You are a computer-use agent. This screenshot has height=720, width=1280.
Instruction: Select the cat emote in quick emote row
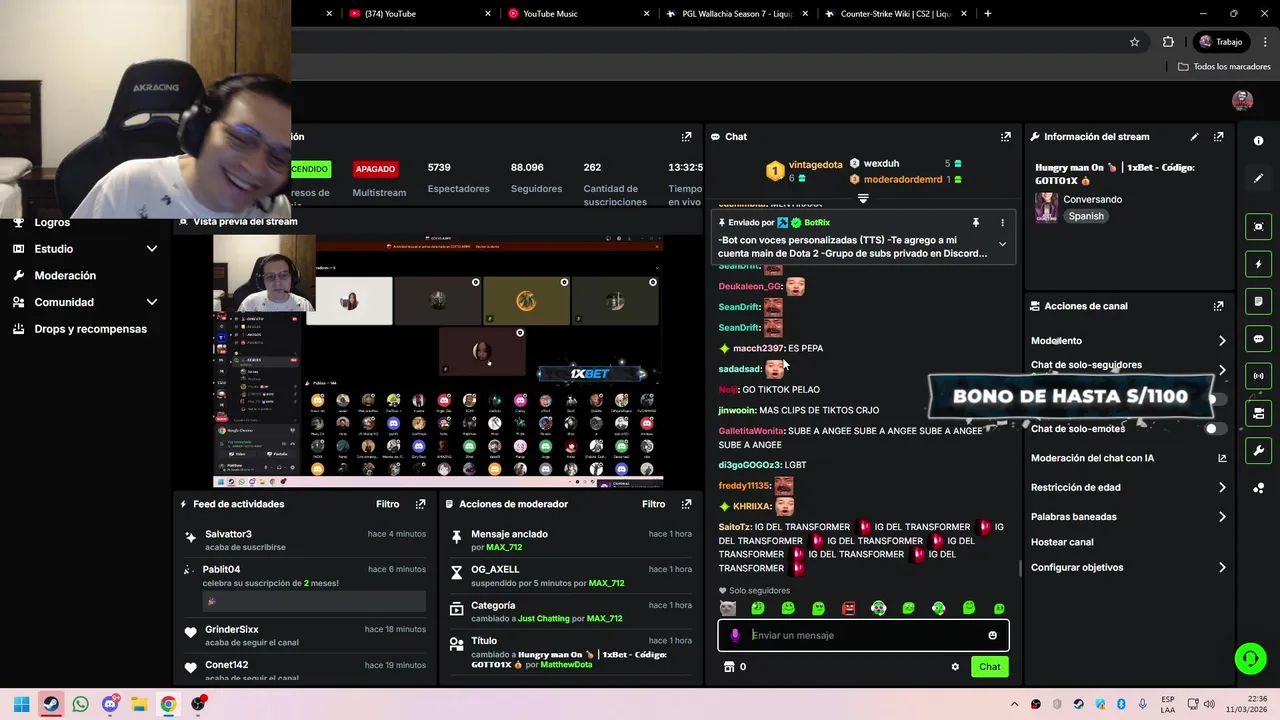(728, 608)
